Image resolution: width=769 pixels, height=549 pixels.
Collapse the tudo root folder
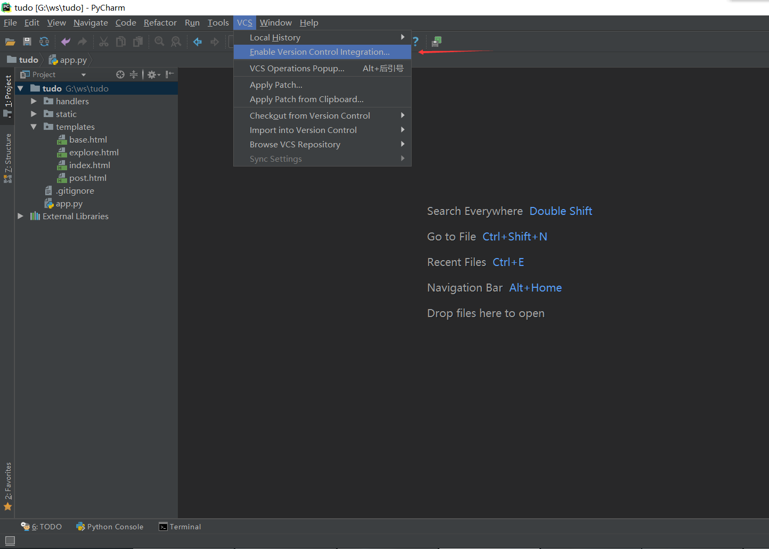tap(21, 88)
